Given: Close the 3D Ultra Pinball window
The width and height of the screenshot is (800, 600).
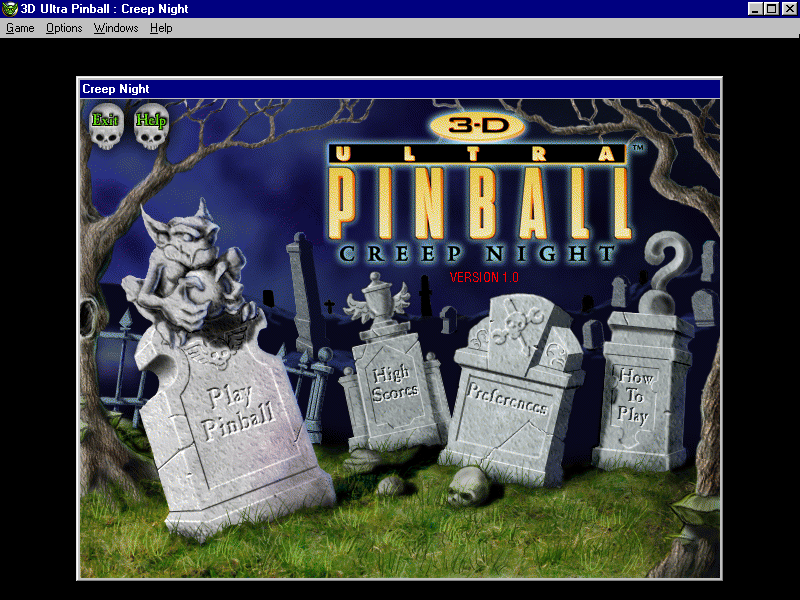Looking at the screenshot, I should (789, 9).
